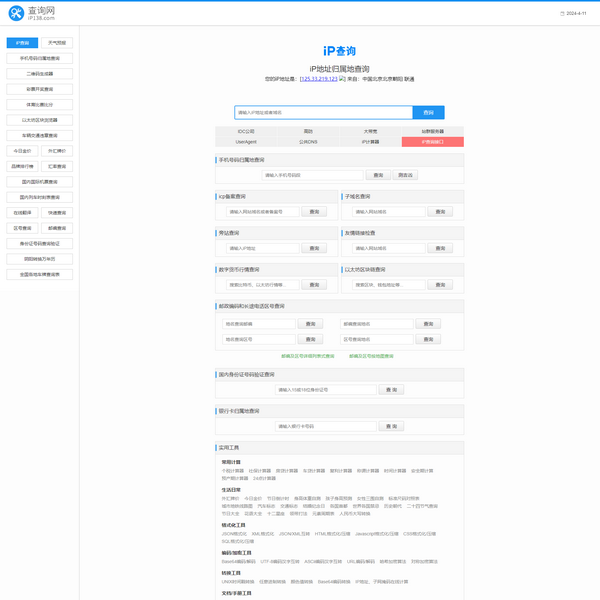Viewport: 600px width, 600px height.
Task: Open 今日金价 in the sidebar
Action: click(22, 151)
